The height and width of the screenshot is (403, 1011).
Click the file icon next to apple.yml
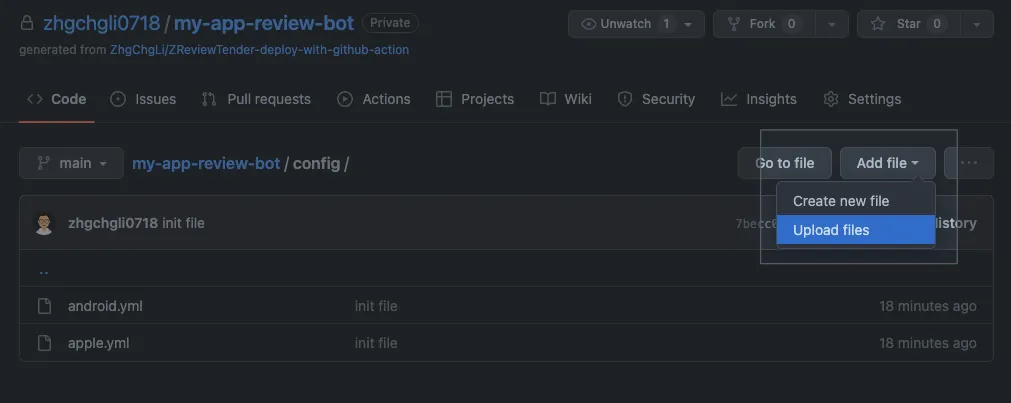pos(43,343)
